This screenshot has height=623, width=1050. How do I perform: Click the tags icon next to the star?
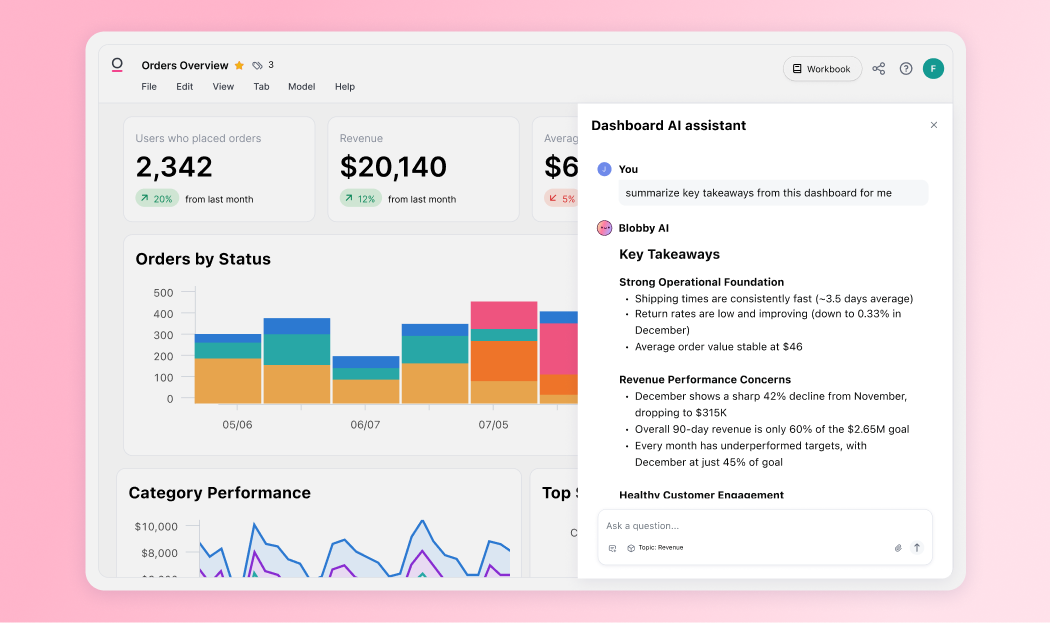[257, 66]
